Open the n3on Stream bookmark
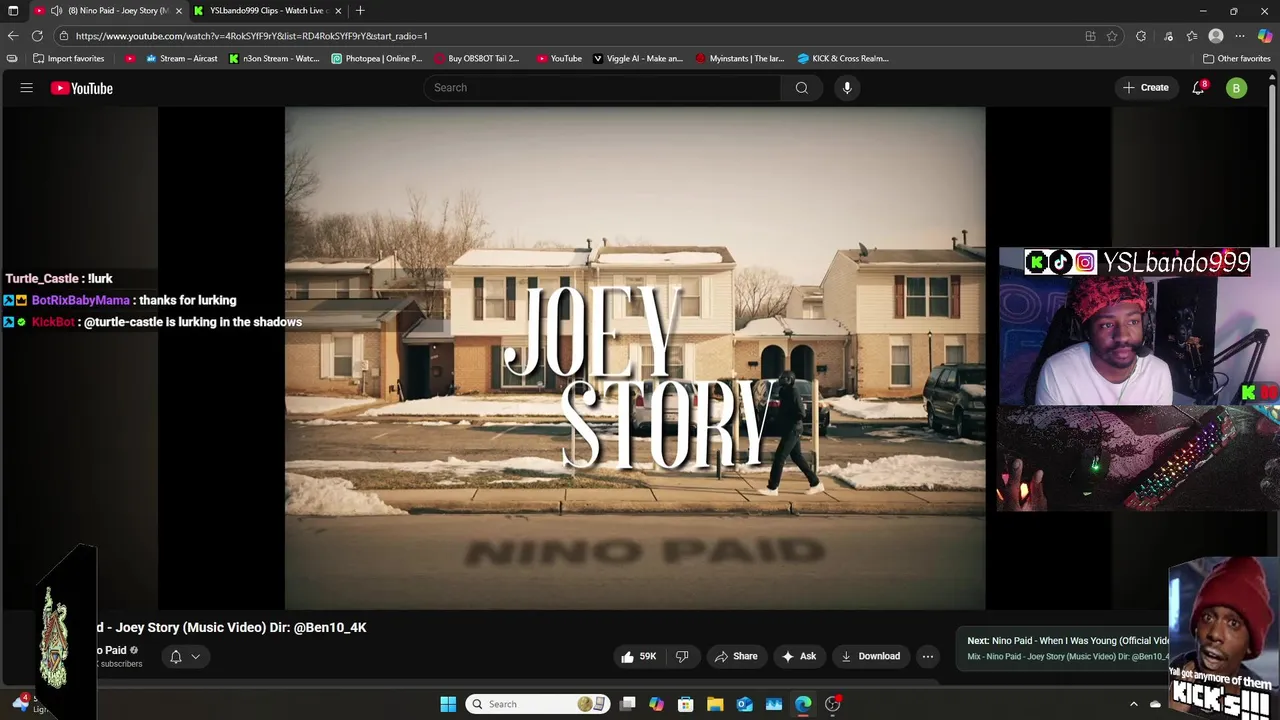Image resolution: width=1280 pixels, height=720 pixels. click(x=274, y=58)
